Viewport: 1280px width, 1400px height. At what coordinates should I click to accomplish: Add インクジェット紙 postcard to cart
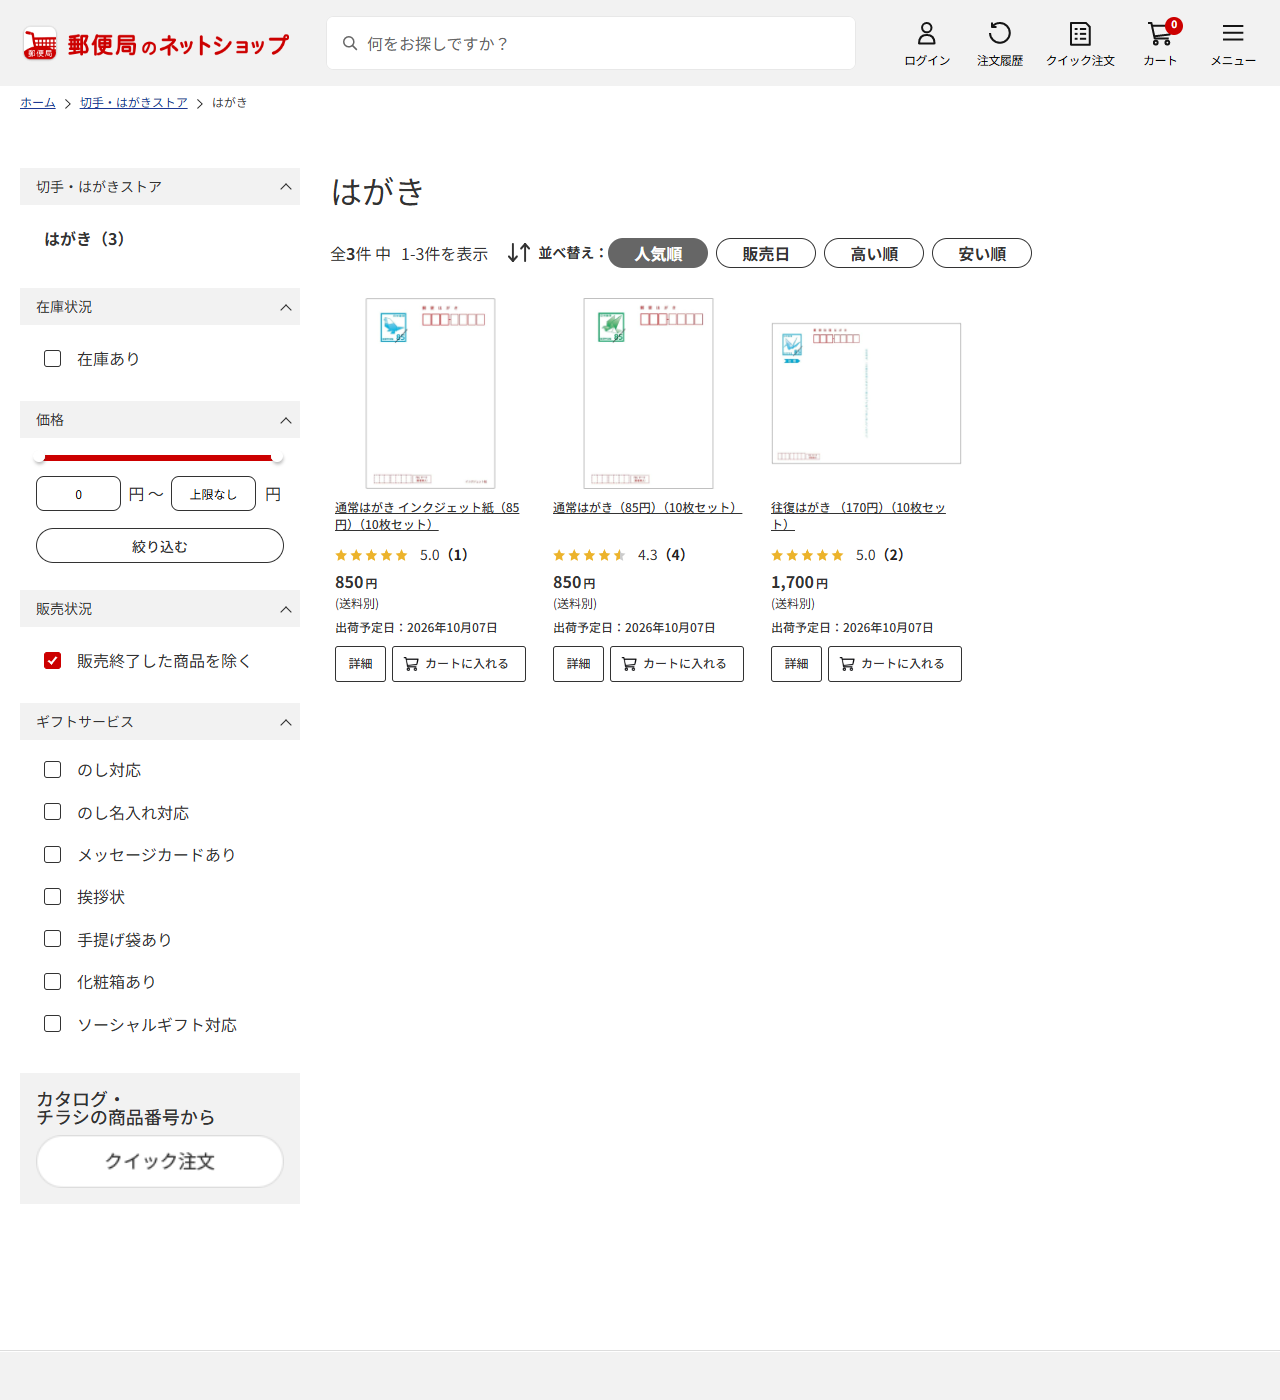click(459, 664)
